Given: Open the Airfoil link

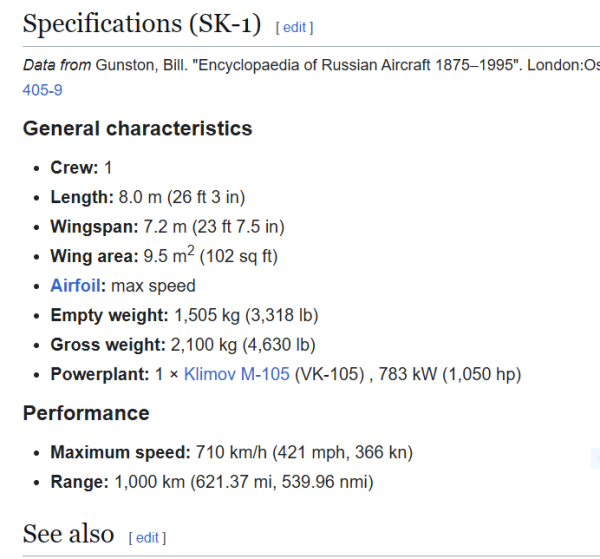Looking at the screenshot, I should 76,286.
